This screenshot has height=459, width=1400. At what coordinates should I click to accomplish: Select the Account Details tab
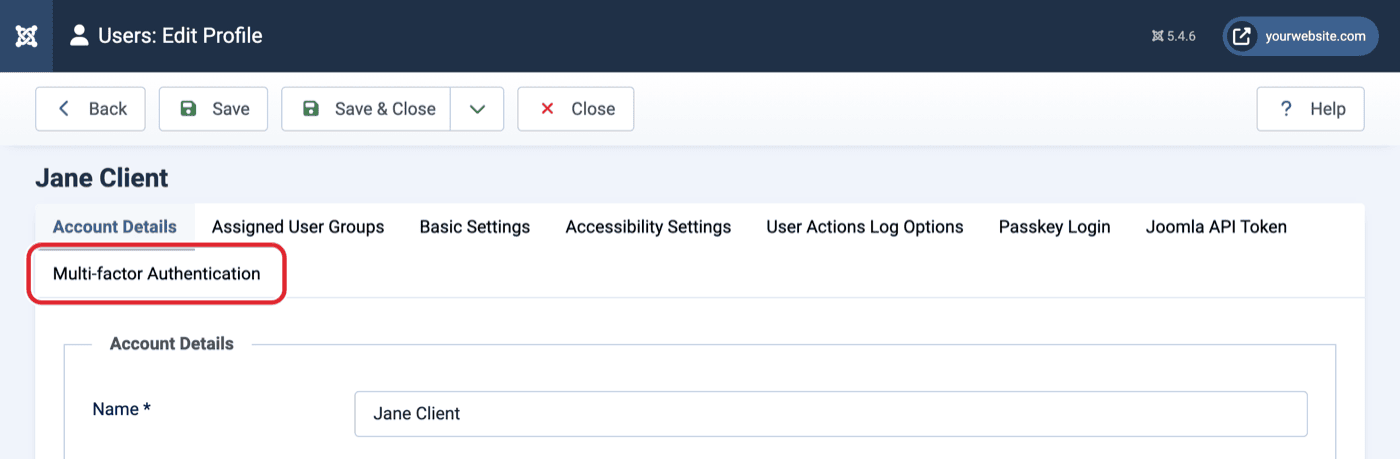click(x=115, y=227)
